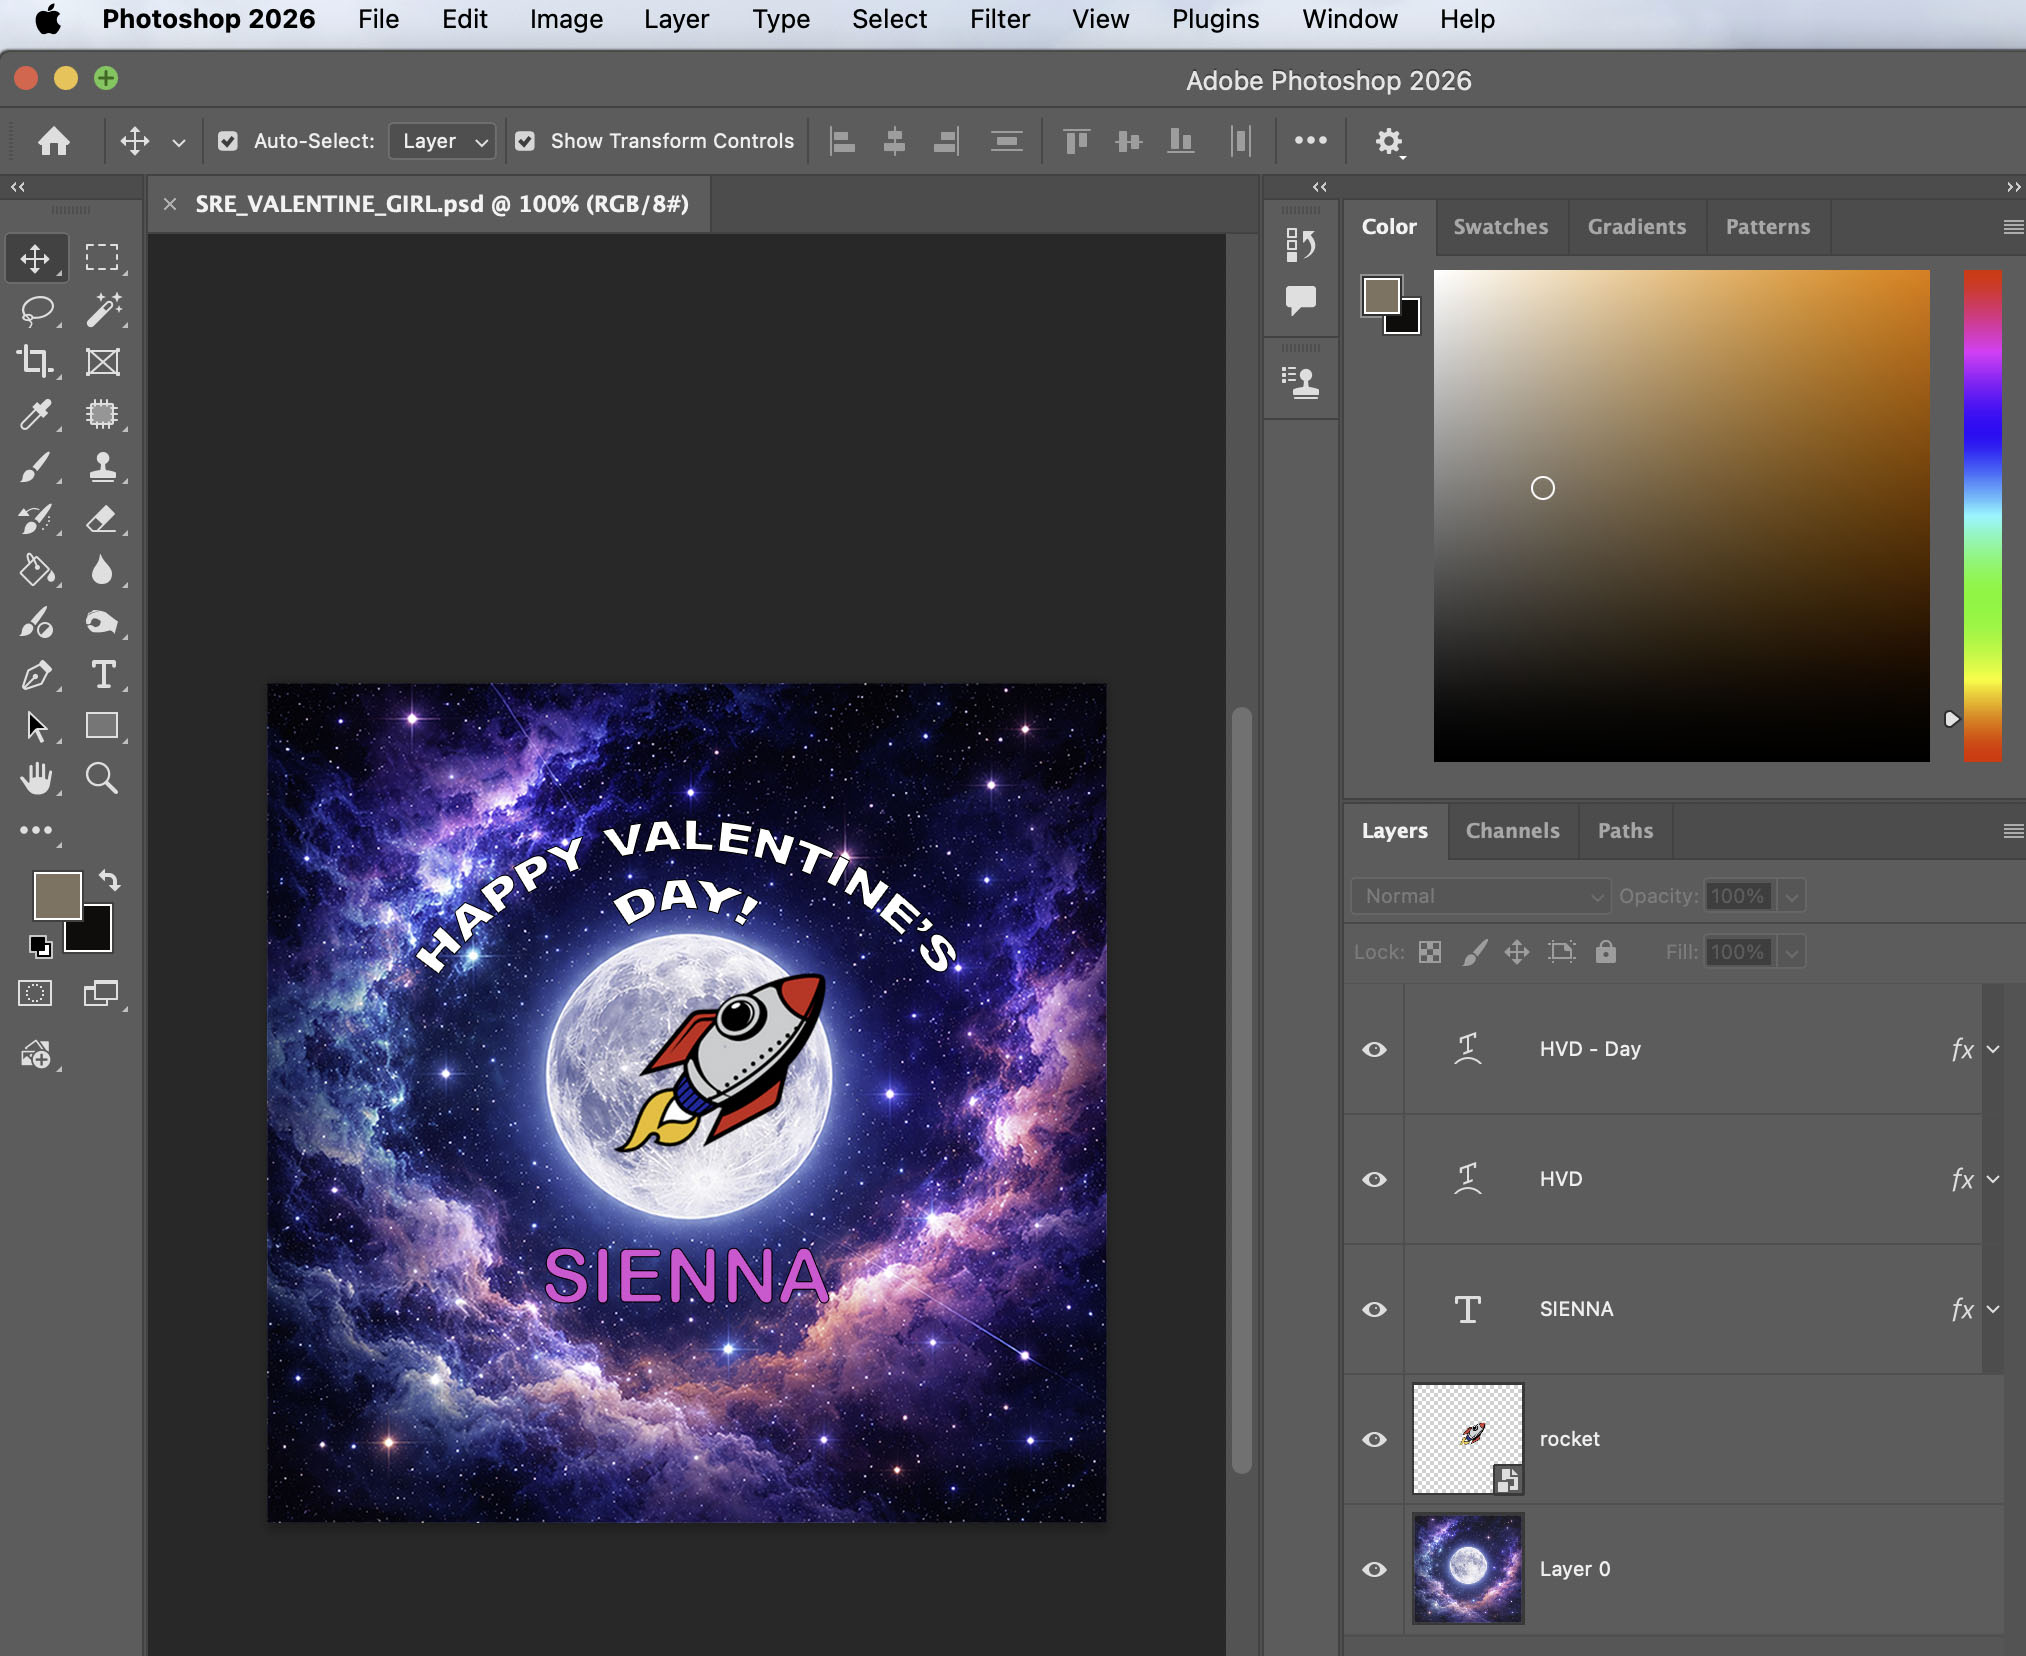This screenshot has width=2026, height=1656.
Task: Open the Gradients tab
Action: coord(1636,227)
